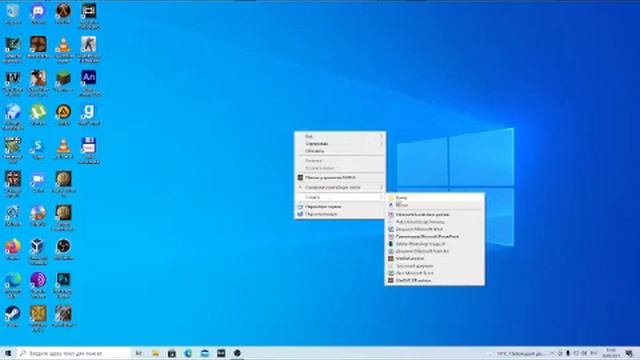Select the Minecraft grass block icon
The height and width of the screenshot is (360, 640).
(x=63, y=80)
